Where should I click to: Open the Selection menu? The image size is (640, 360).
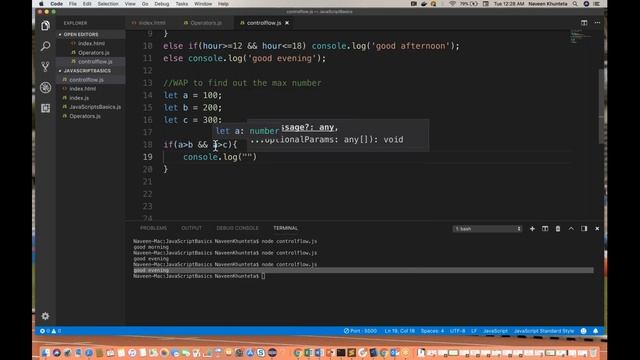(108, 4)
